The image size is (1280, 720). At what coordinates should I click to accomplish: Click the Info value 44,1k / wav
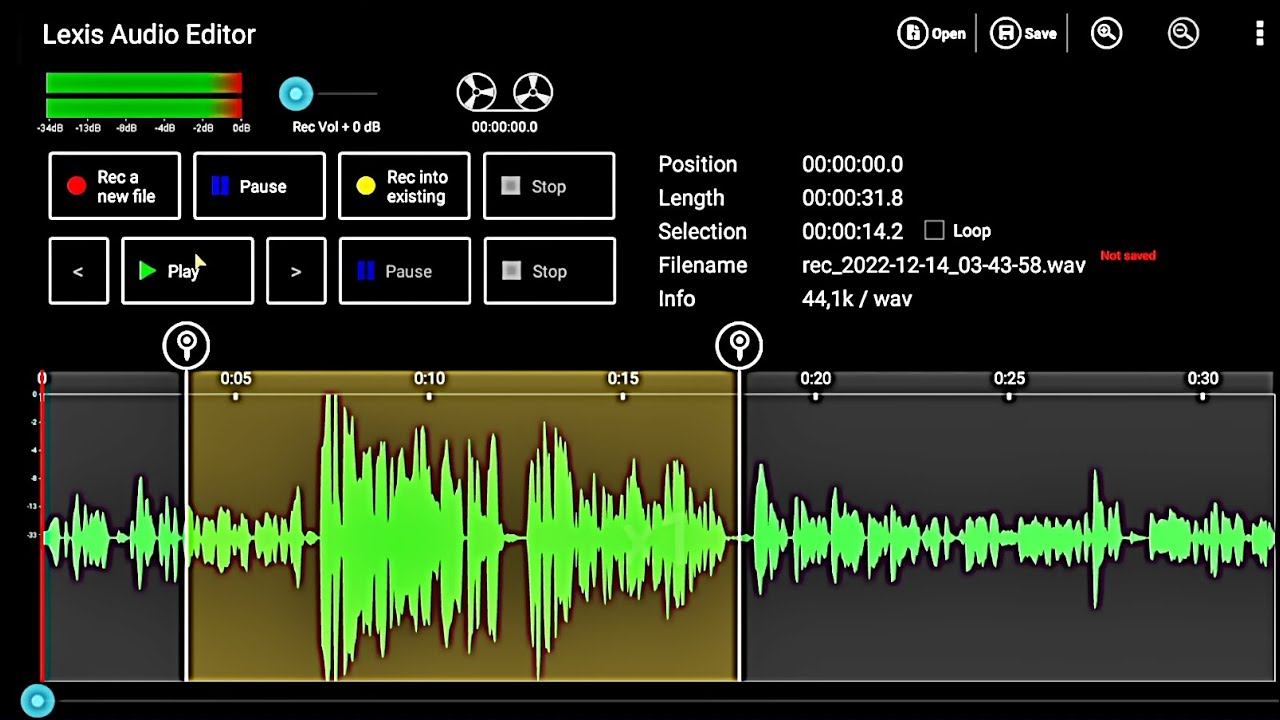[x=857, y=299]
